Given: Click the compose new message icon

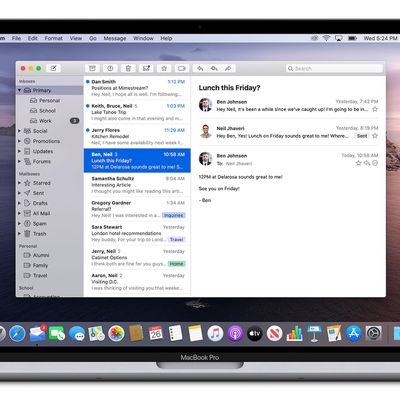Looking at the screenshot, I should [x=53, y=68].
